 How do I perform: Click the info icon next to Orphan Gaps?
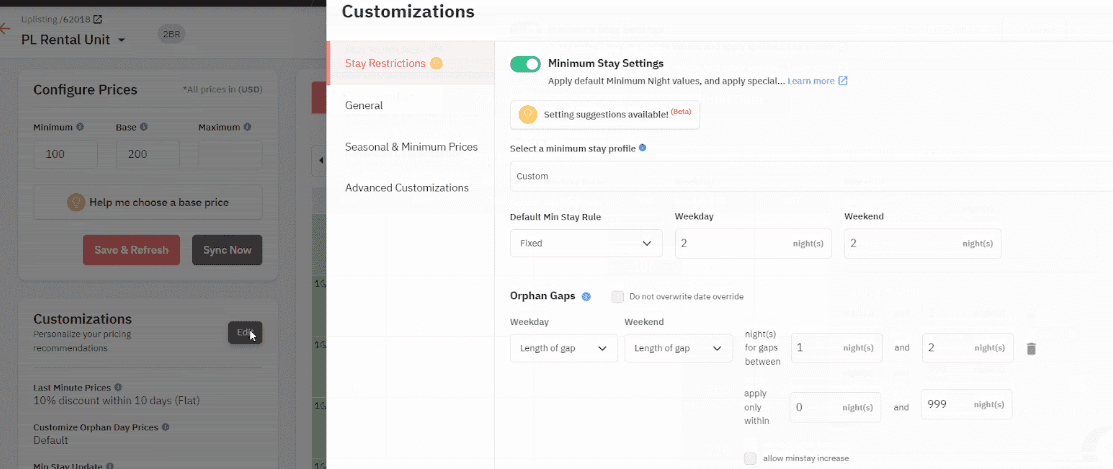coord(586,297)
